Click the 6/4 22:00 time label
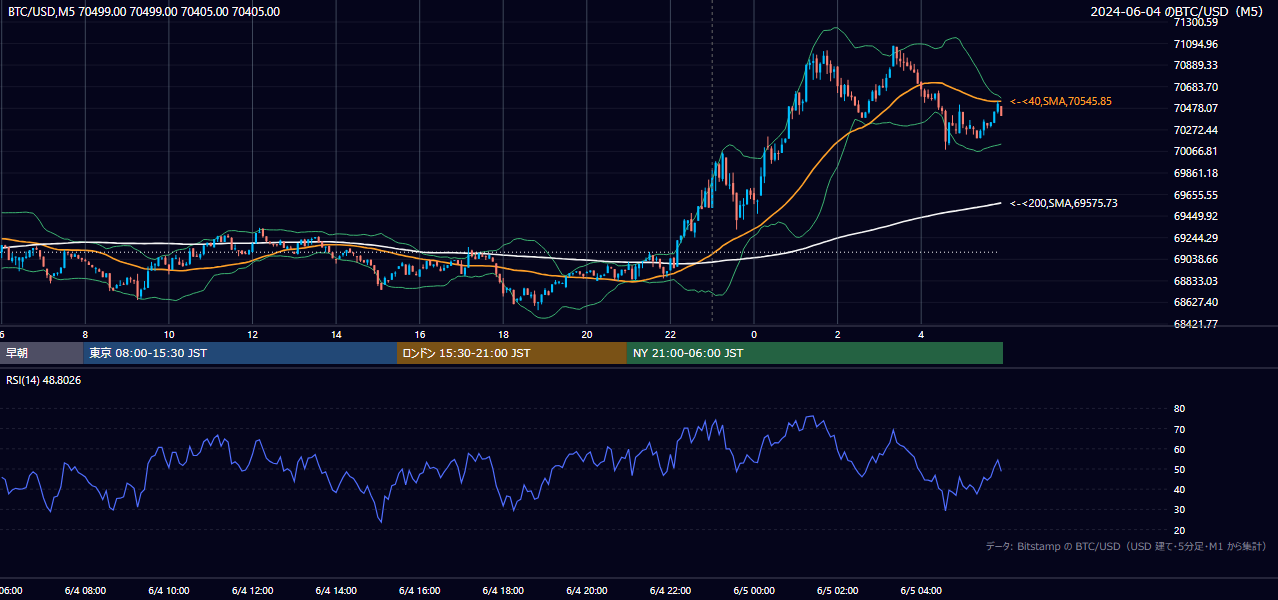The width and height of the screenshot is (1278, 600). pos(670,591)
